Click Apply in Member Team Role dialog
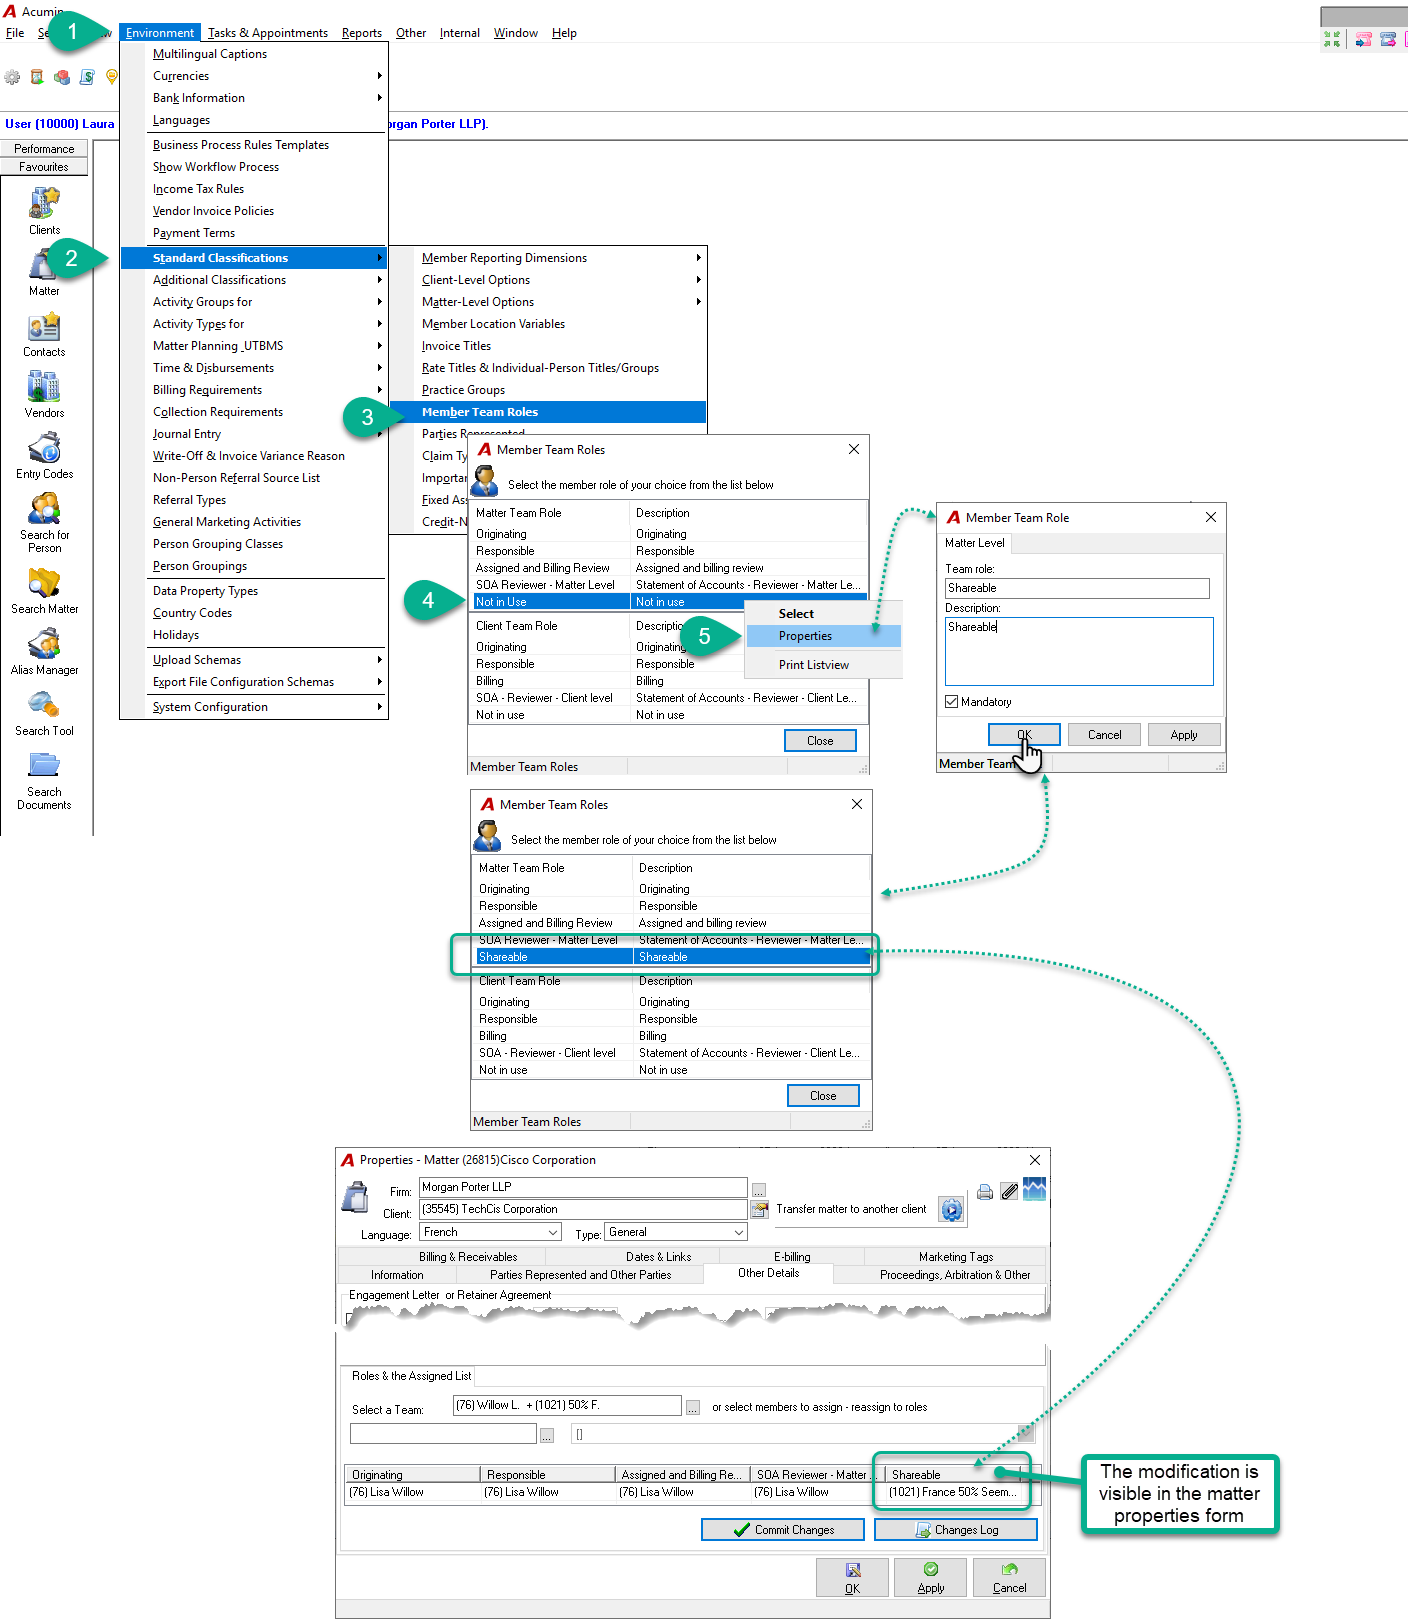1408x1624 pixels. (1184, 735)
